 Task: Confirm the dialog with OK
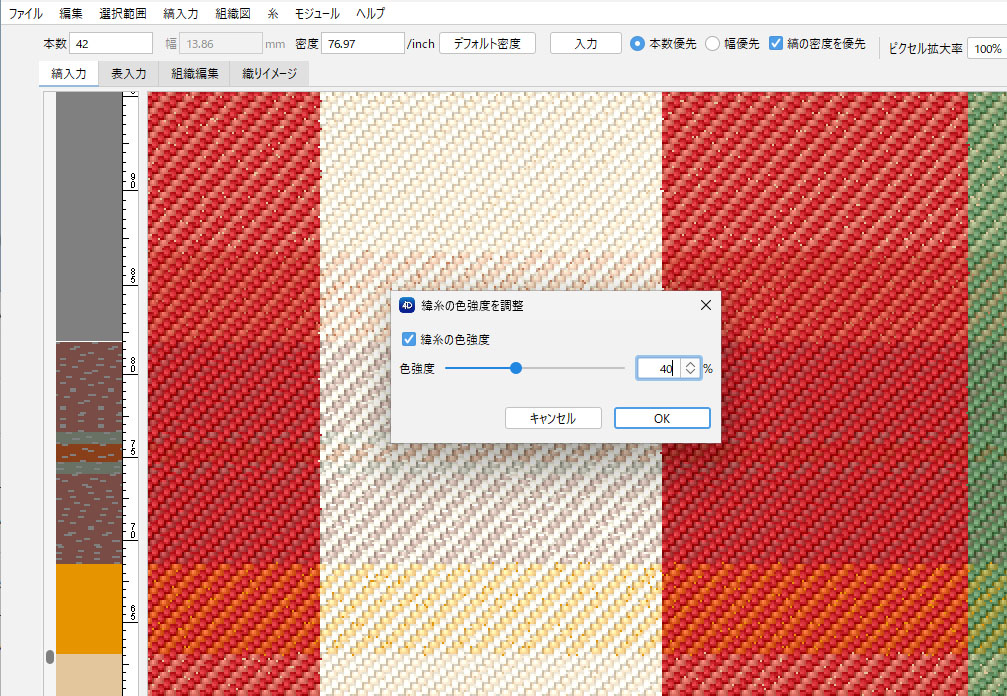click(661, 418)
